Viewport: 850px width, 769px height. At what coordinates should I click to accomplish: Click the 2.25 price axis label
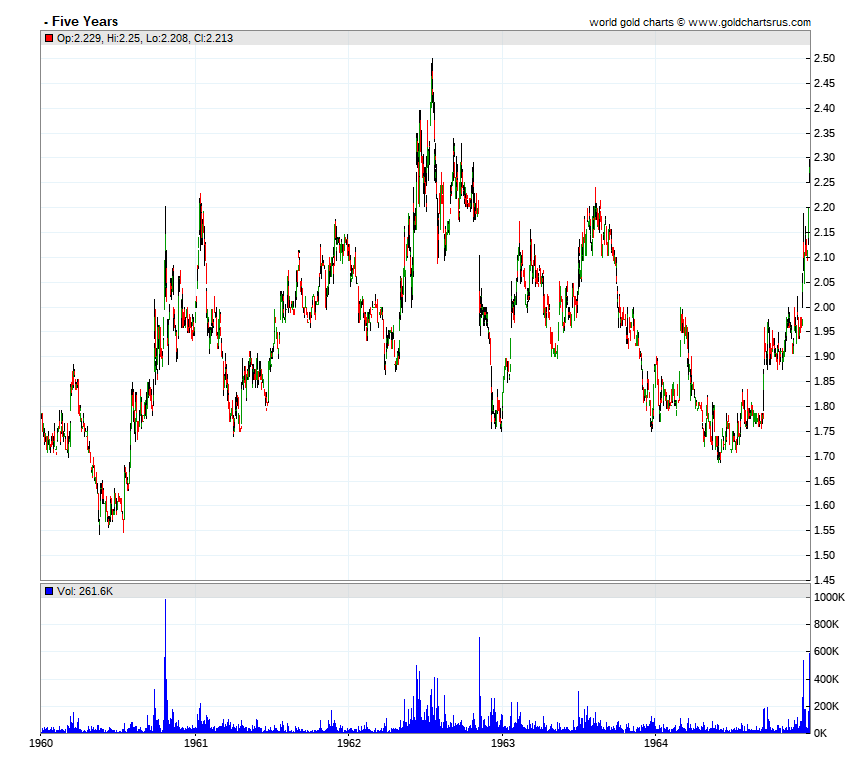coord(824,183)
